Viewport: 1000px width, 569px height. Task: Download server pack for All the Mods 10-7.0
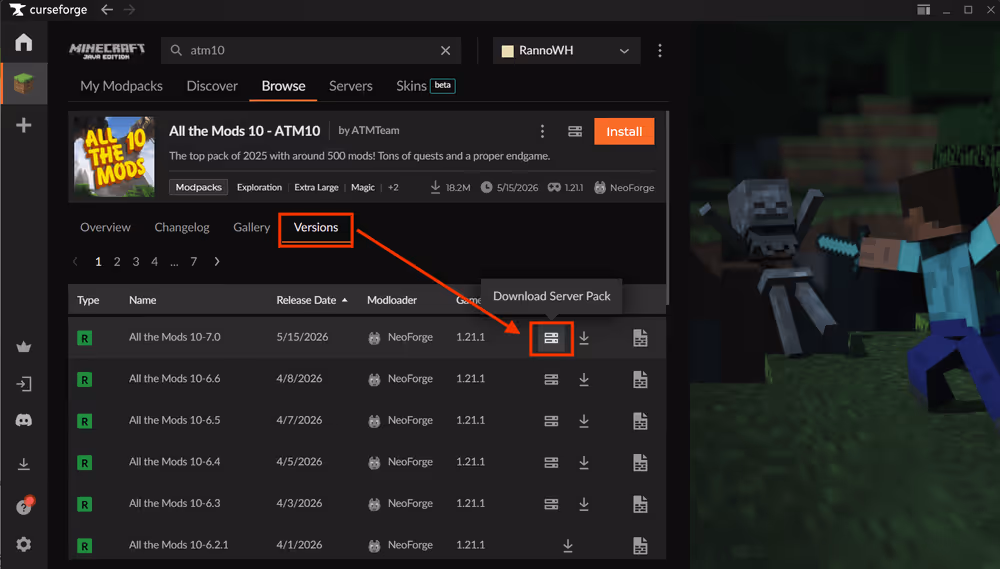point(552,338)
